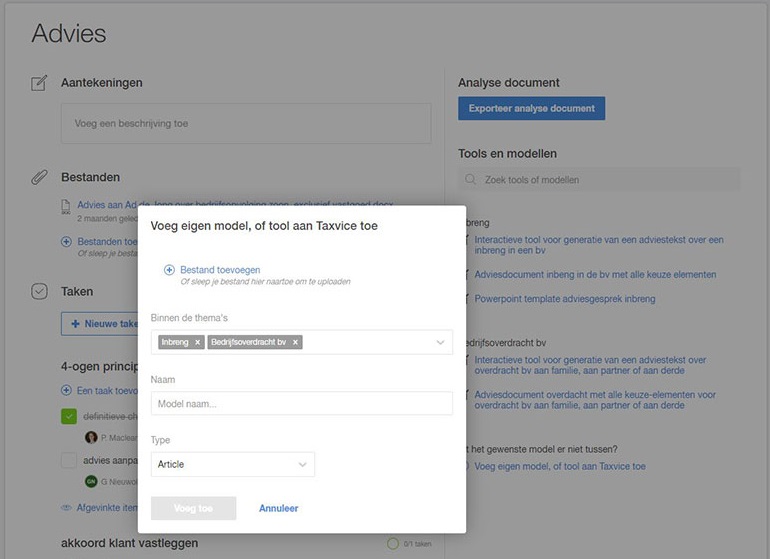Click the green GN avatar of G Nieuwo
Viewport: 770px width, 559px height.
[91, 481]
